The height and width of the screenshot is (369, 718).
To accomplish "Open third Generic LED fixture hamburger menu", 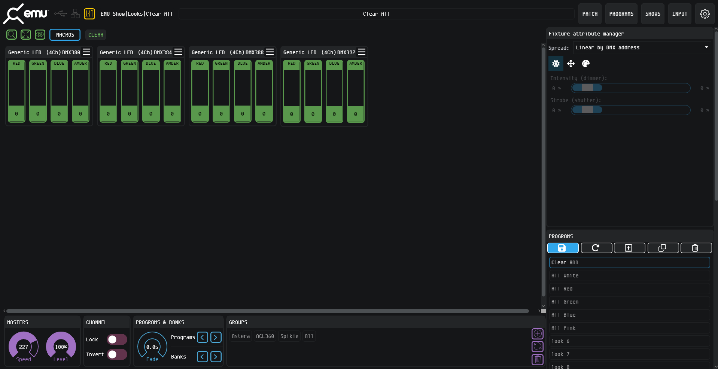I will [x=270, y=52].
